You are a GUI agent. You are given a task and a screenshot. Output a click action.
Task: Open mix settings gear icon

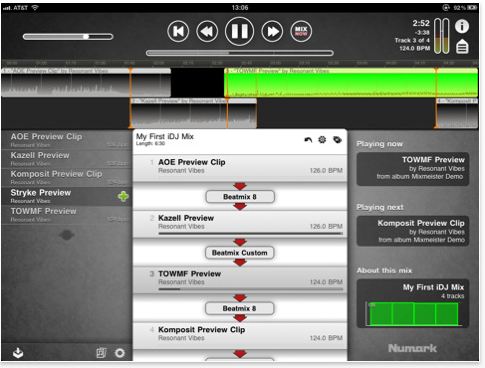point(322,140)
